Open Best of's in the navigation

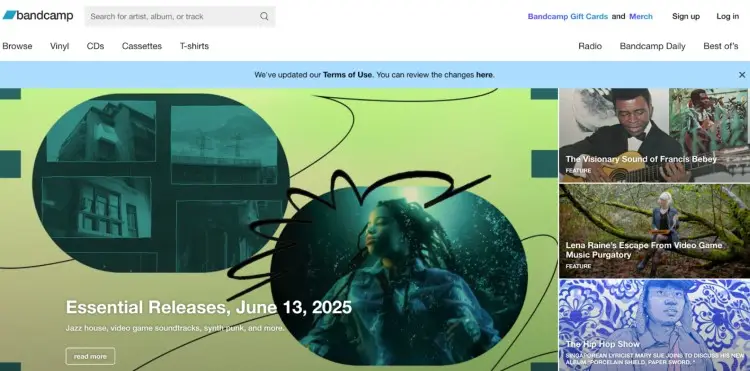point(720,46)
